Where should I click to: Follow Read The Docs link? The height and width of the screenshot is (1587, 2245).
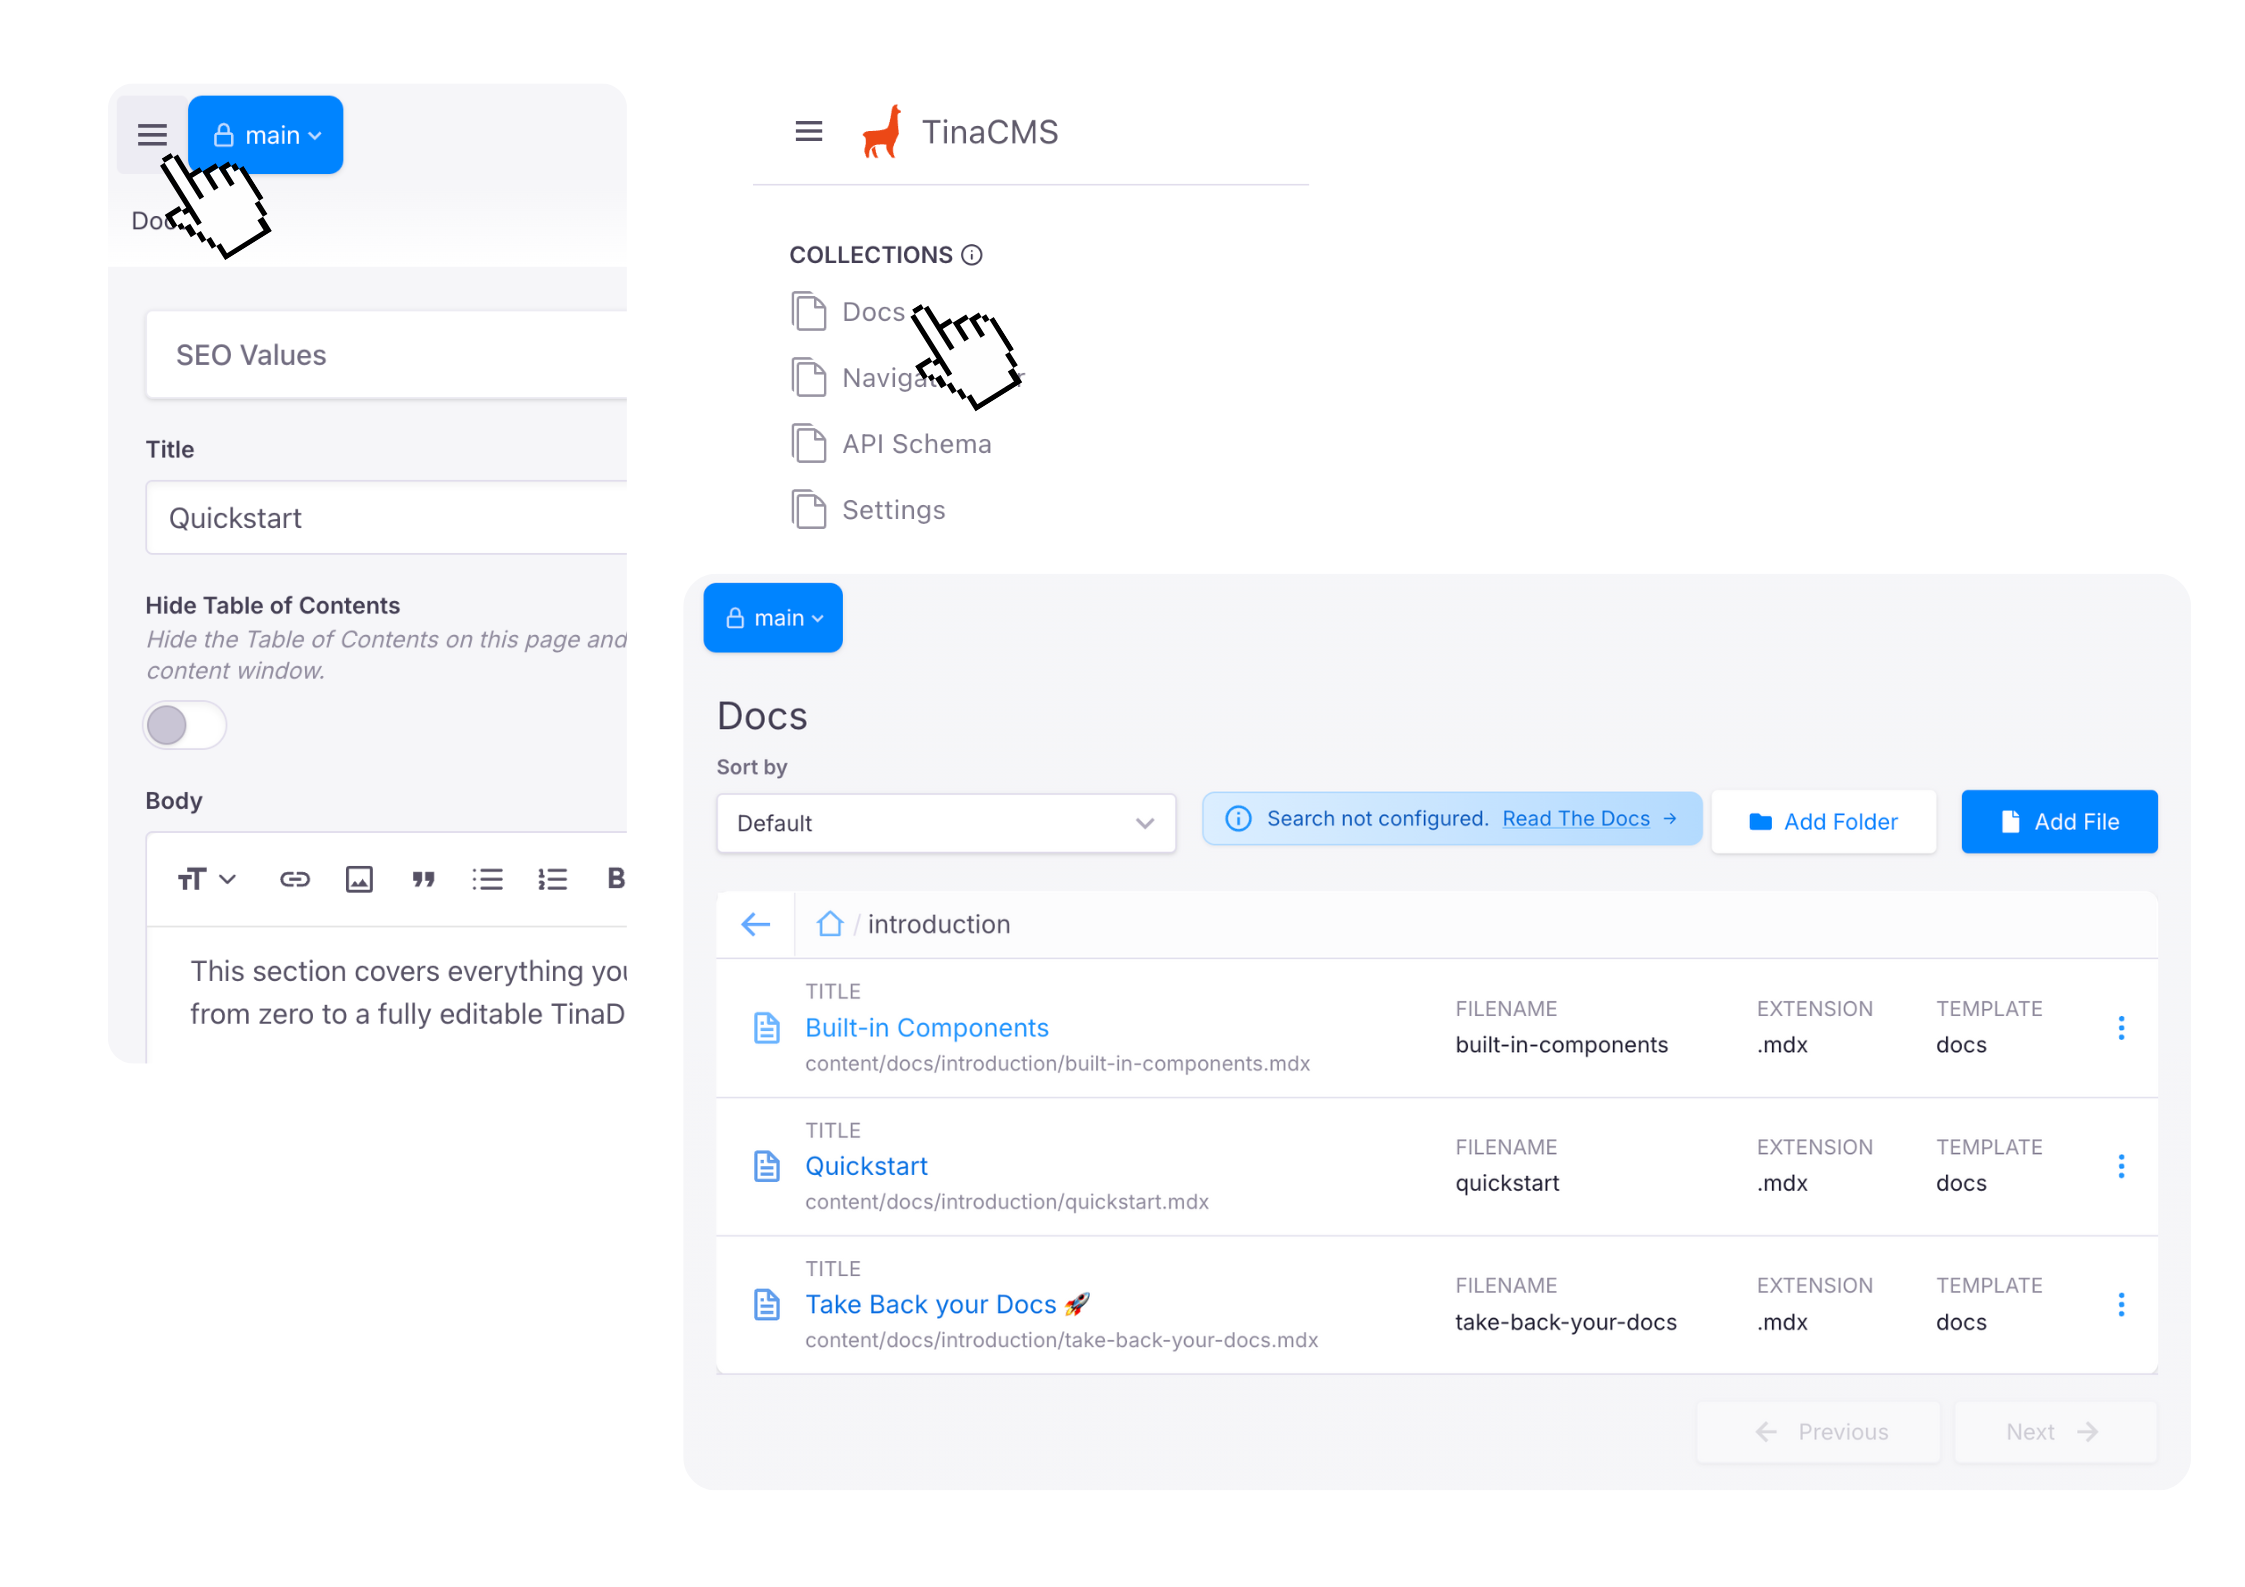pos(1575,818)
